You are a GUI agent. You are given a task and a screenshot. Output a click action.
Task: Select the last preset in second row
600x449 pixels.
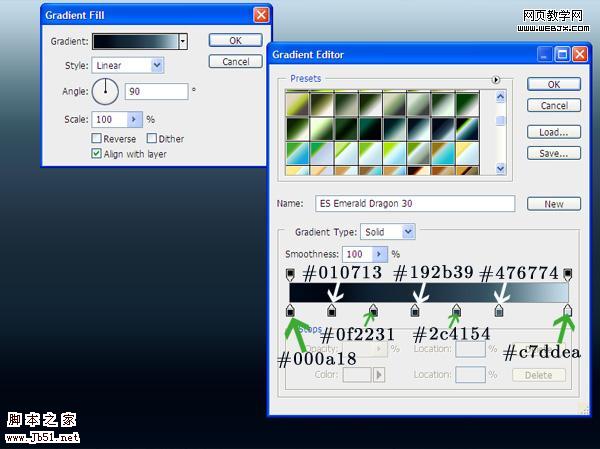click(x=467, y=129)
